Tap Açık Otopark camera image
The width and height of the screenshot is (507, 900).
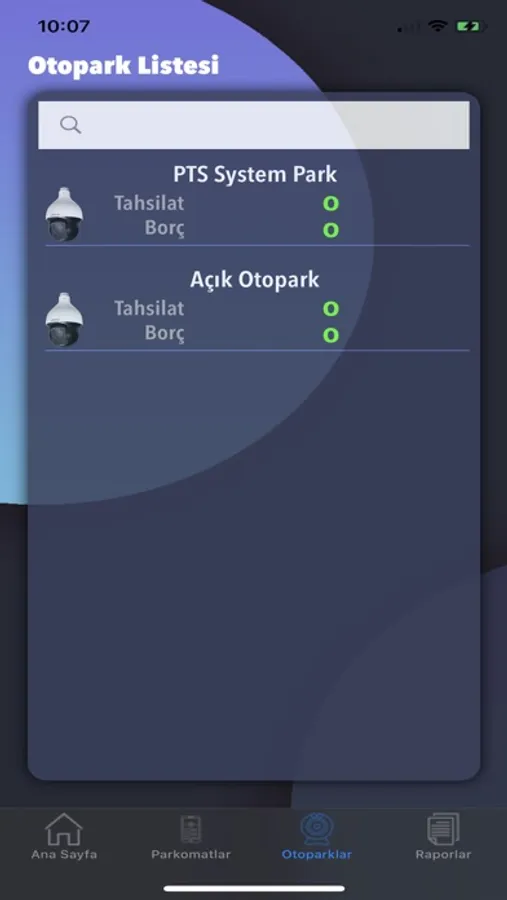tap(64, 320)
